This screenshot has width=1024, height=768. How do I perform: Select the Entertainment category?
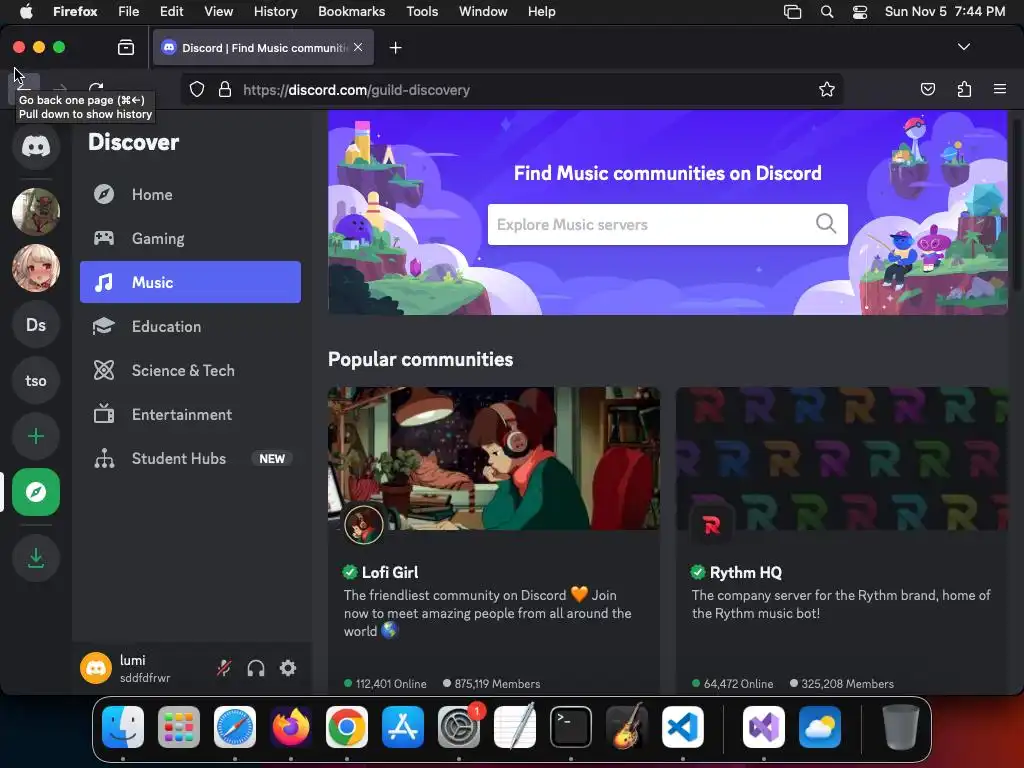tap(190, 415)
